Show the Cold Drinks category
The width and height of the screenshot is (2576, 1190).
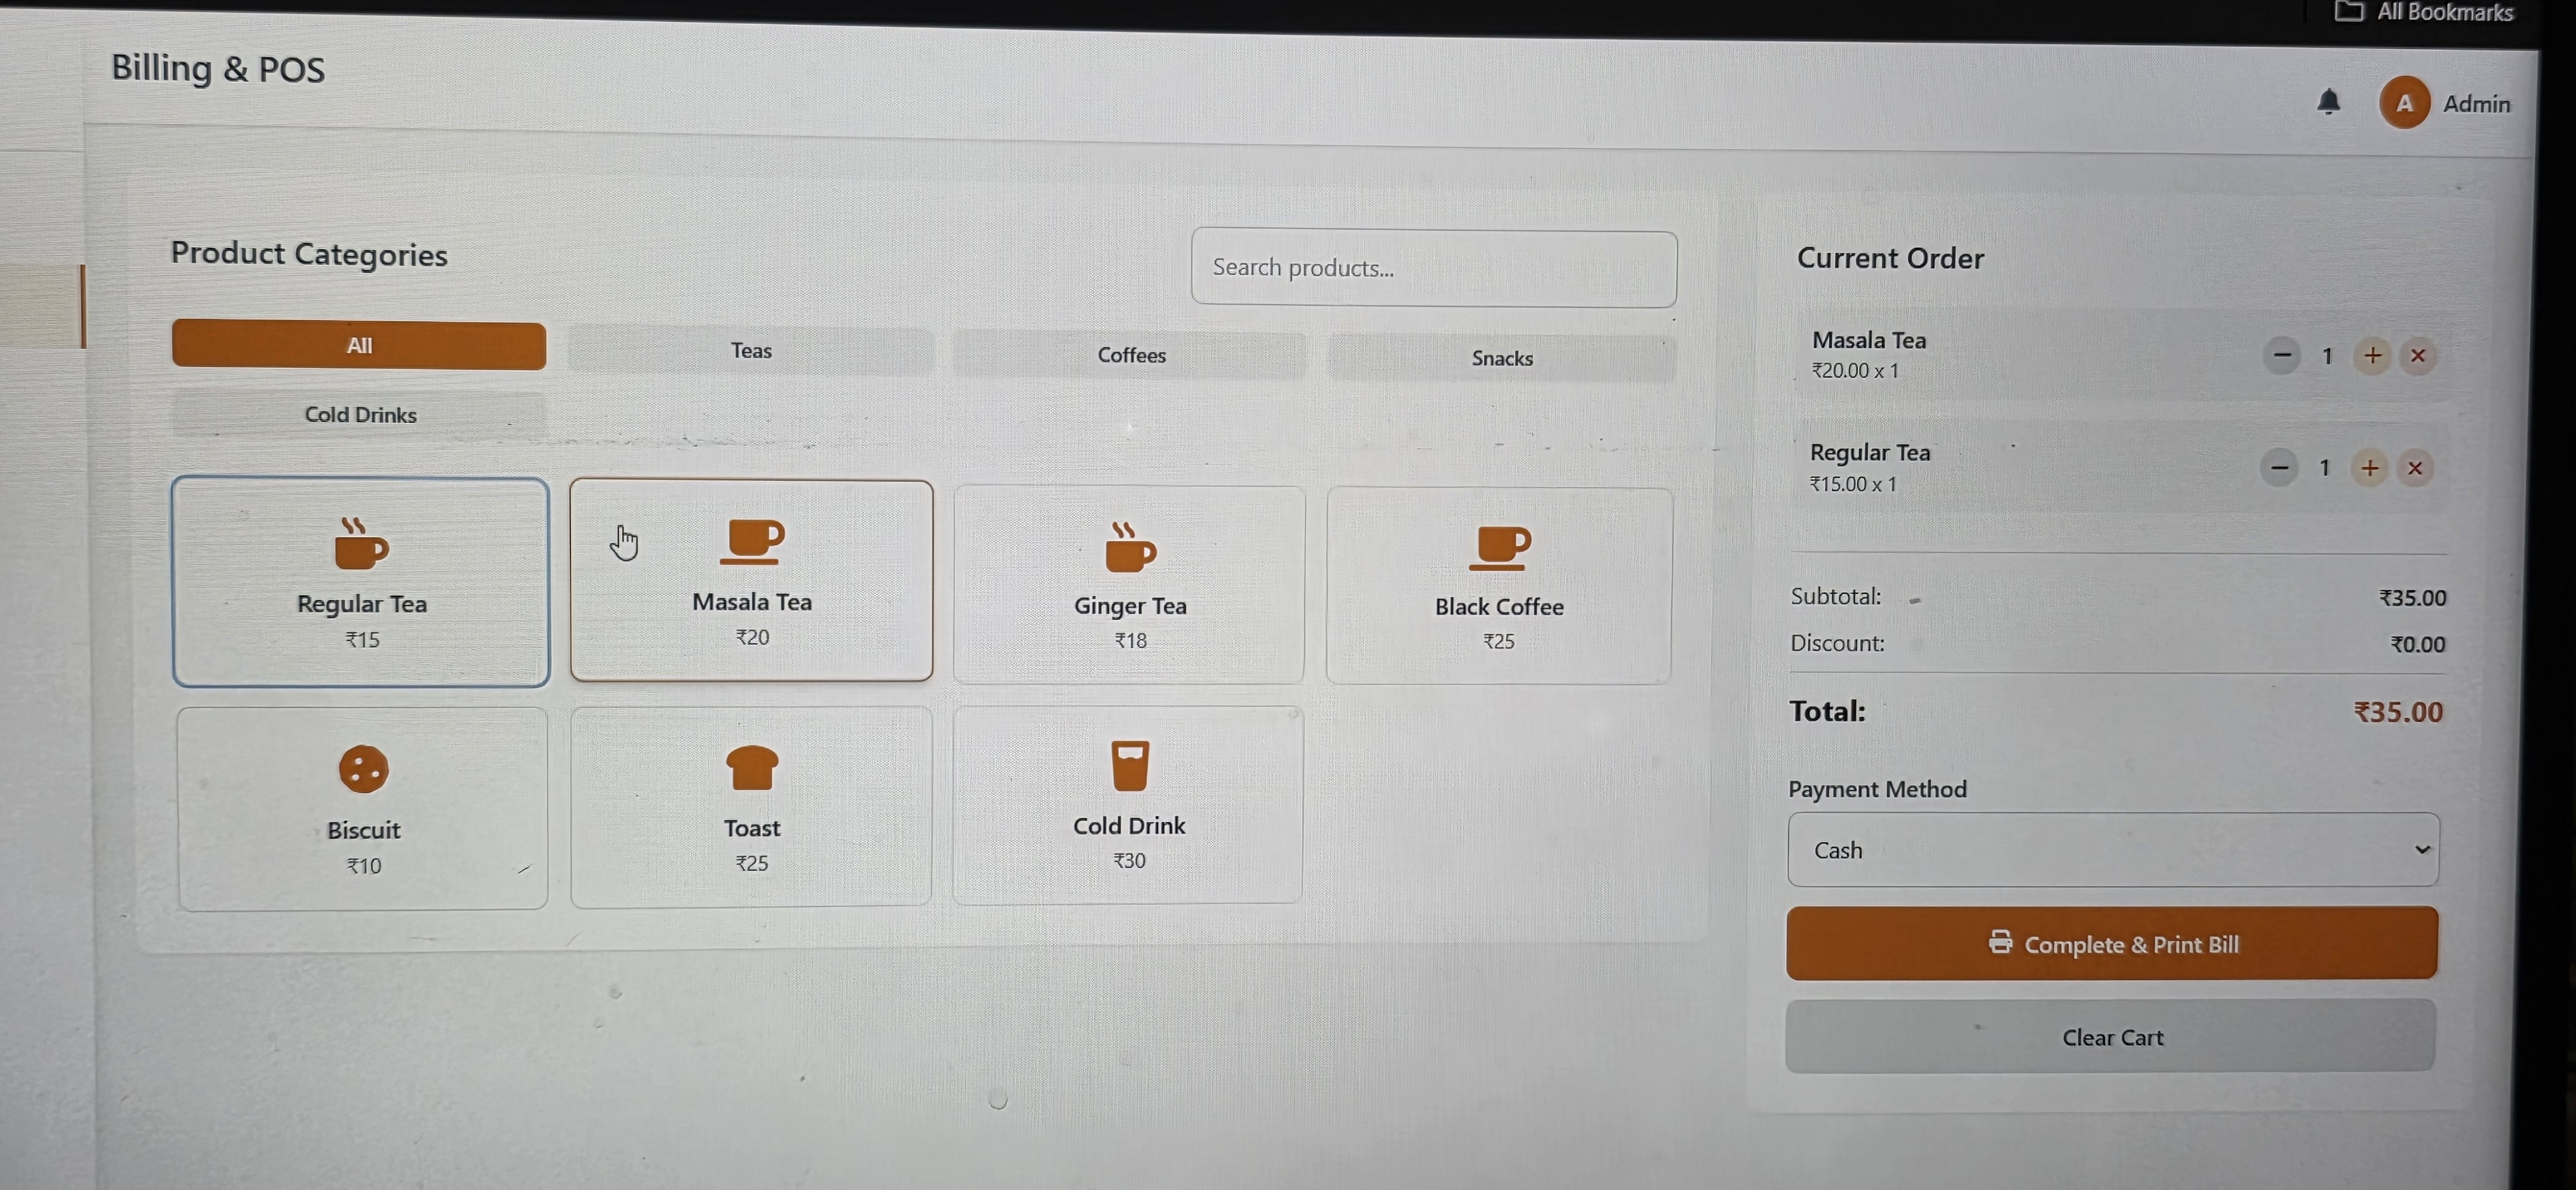(360, 414)
